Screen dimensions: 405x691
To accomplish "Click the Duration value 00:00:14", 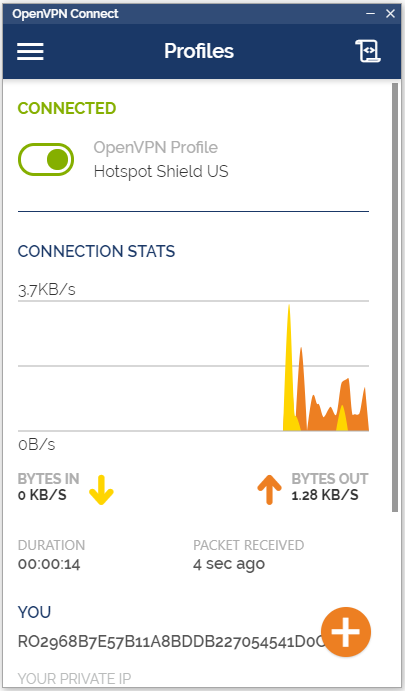I will click(49, 564).
